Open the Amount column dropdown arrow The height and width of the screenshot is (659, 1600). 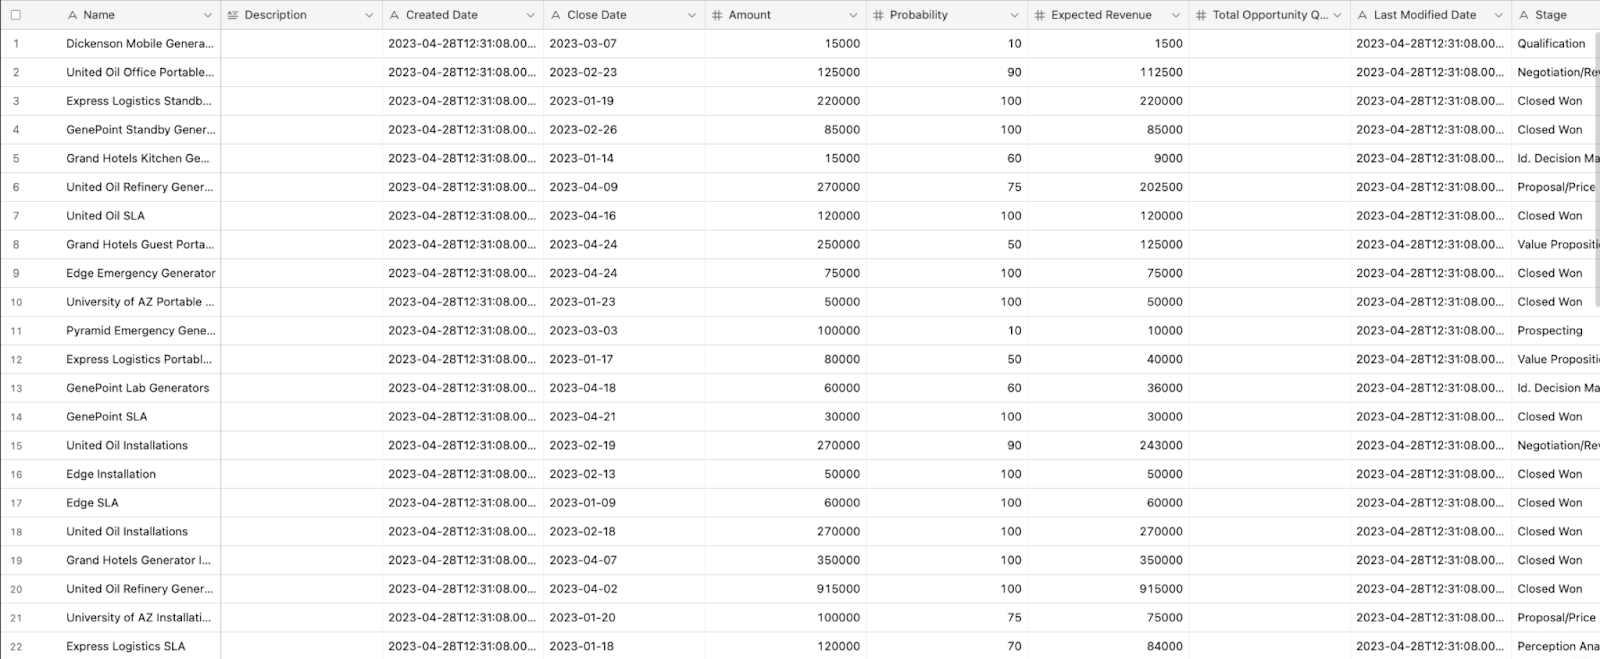(853, 15)
